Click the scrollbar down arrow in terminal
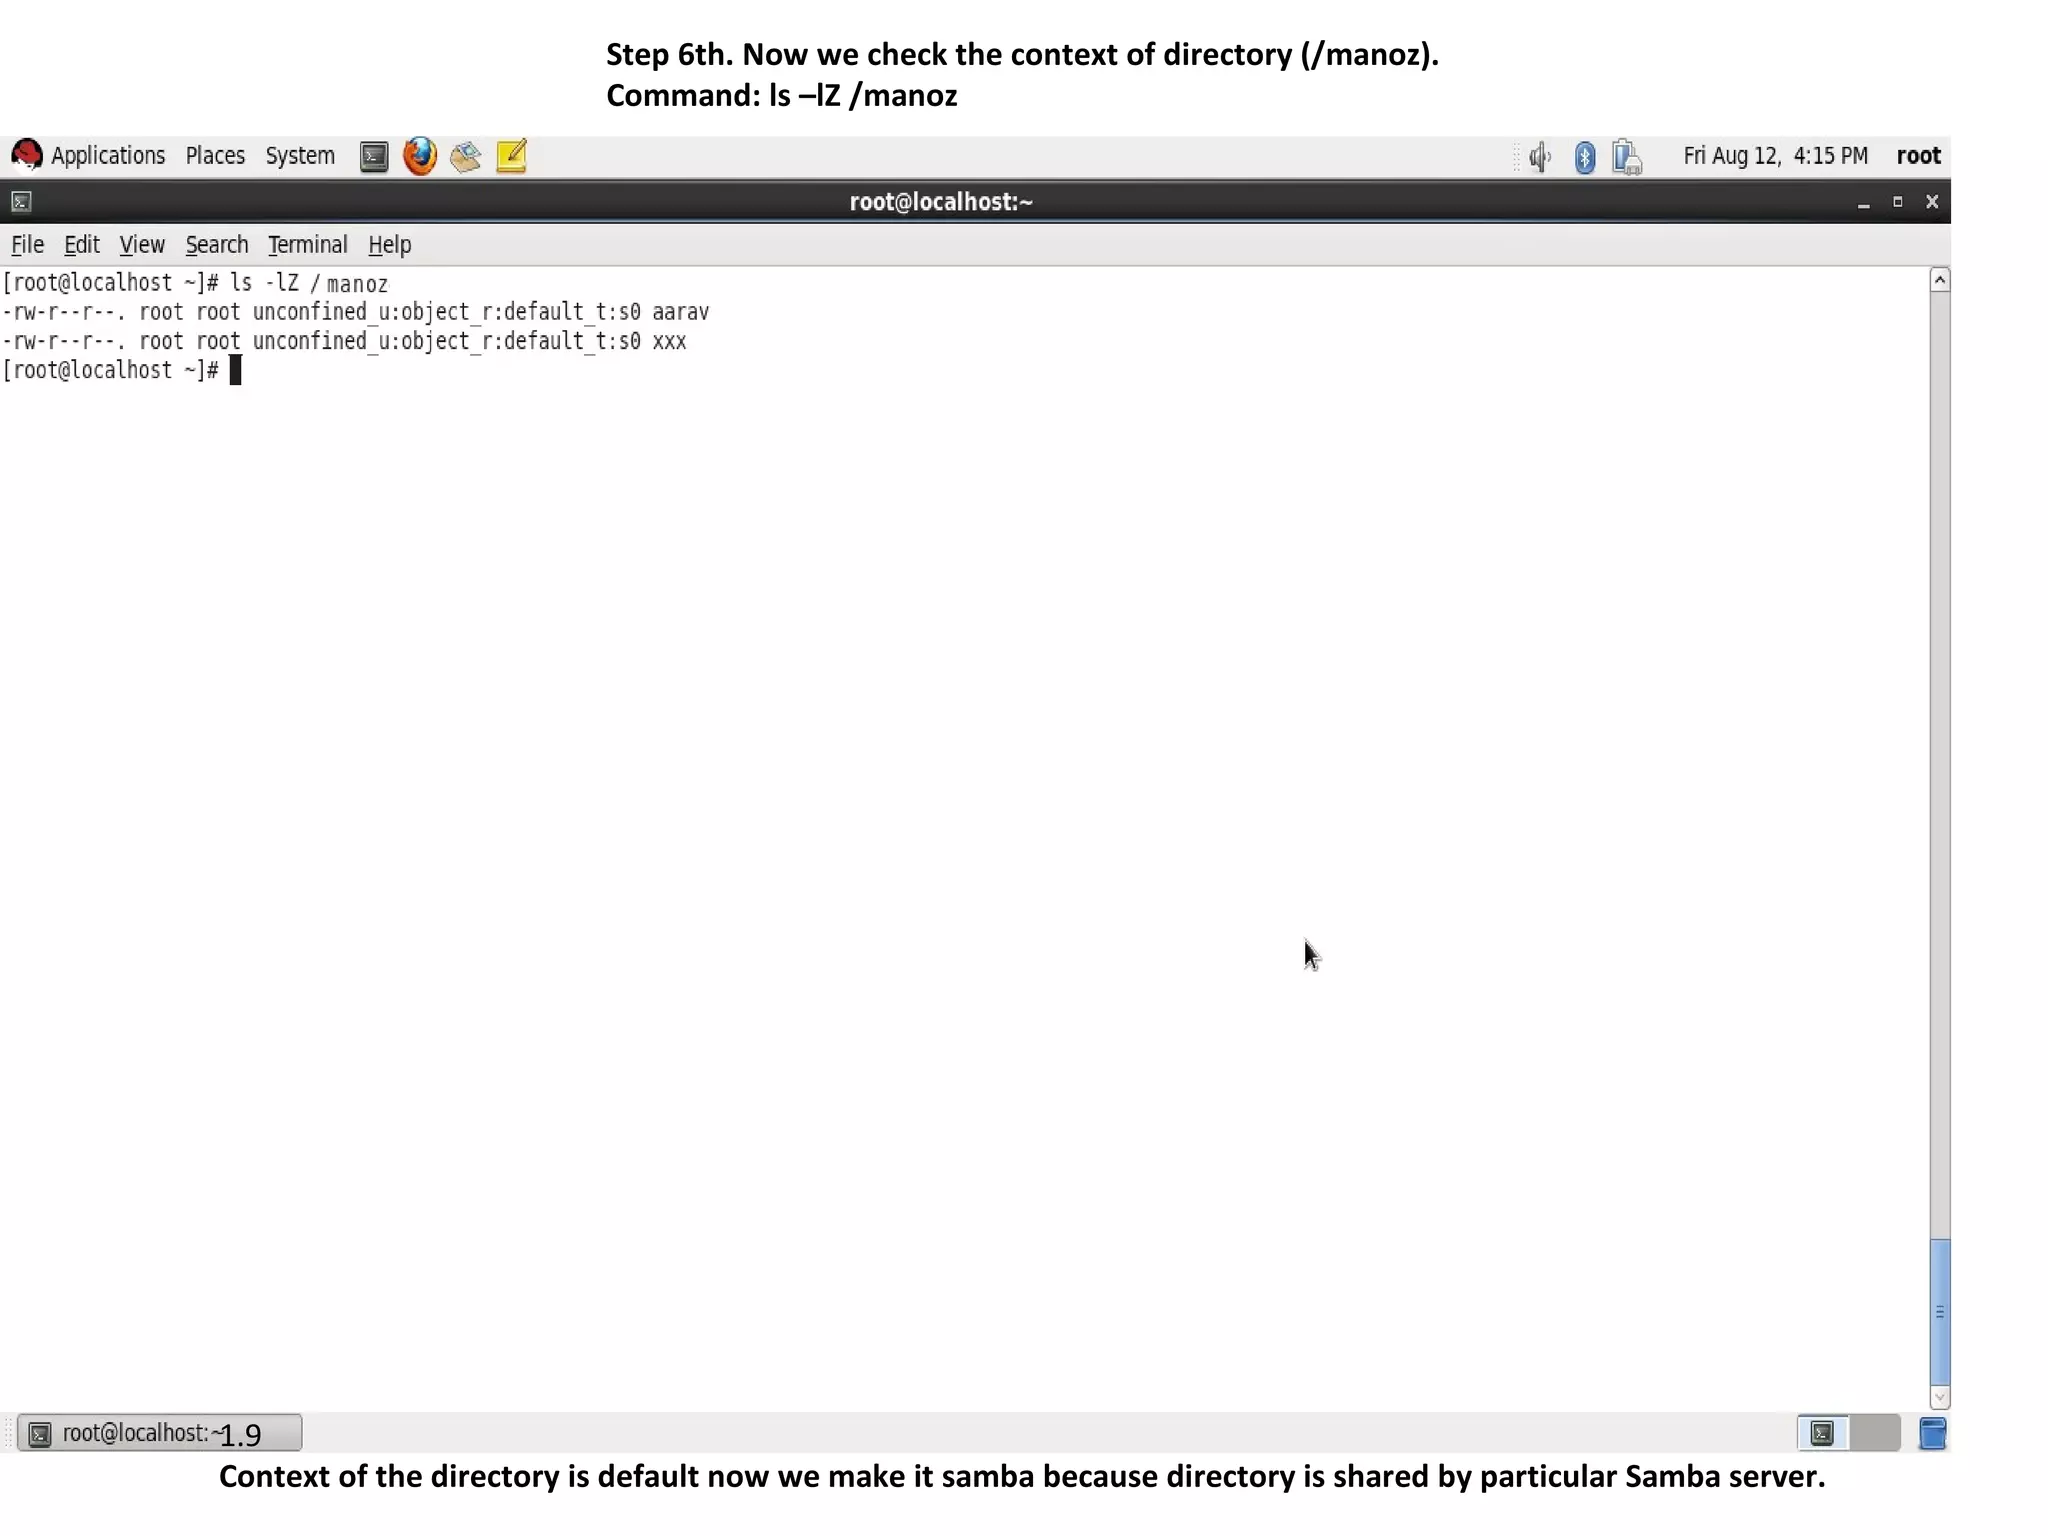The height and width of the screenshot is (1536, 2048). click(x=1939, y=1398)
